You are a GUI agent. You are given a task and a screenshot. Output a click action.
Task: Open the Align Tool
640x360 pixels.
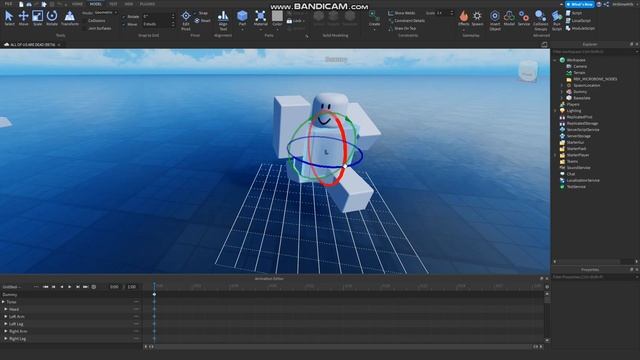tap(223, 20)
